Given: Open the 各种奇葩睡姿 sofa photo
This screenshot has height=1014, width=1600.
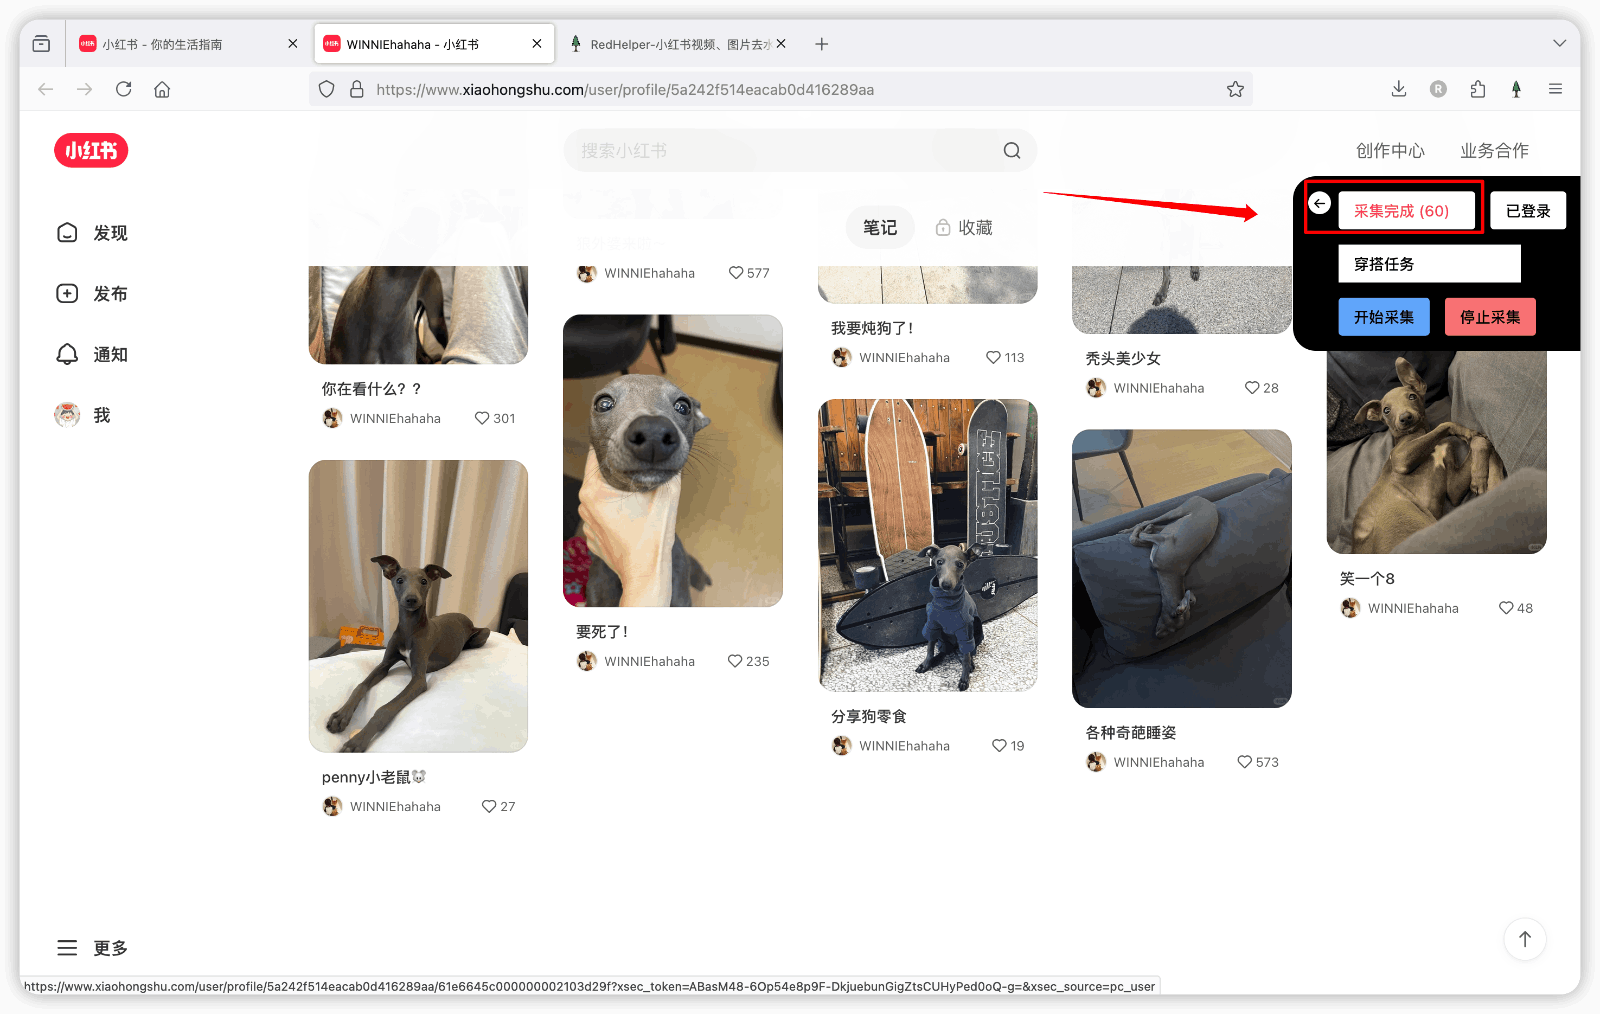Looking at the screenshot, I should 1182,569.
